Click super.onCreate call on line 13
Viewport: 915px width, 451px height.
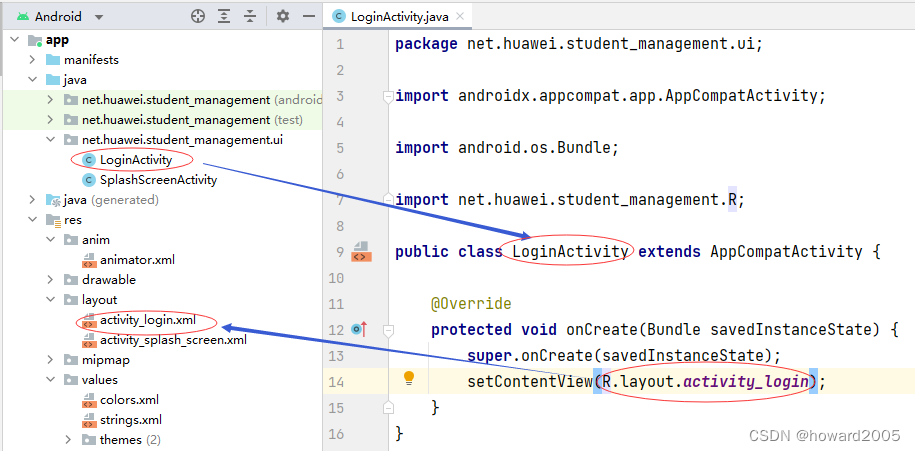(x=624, y=355)
